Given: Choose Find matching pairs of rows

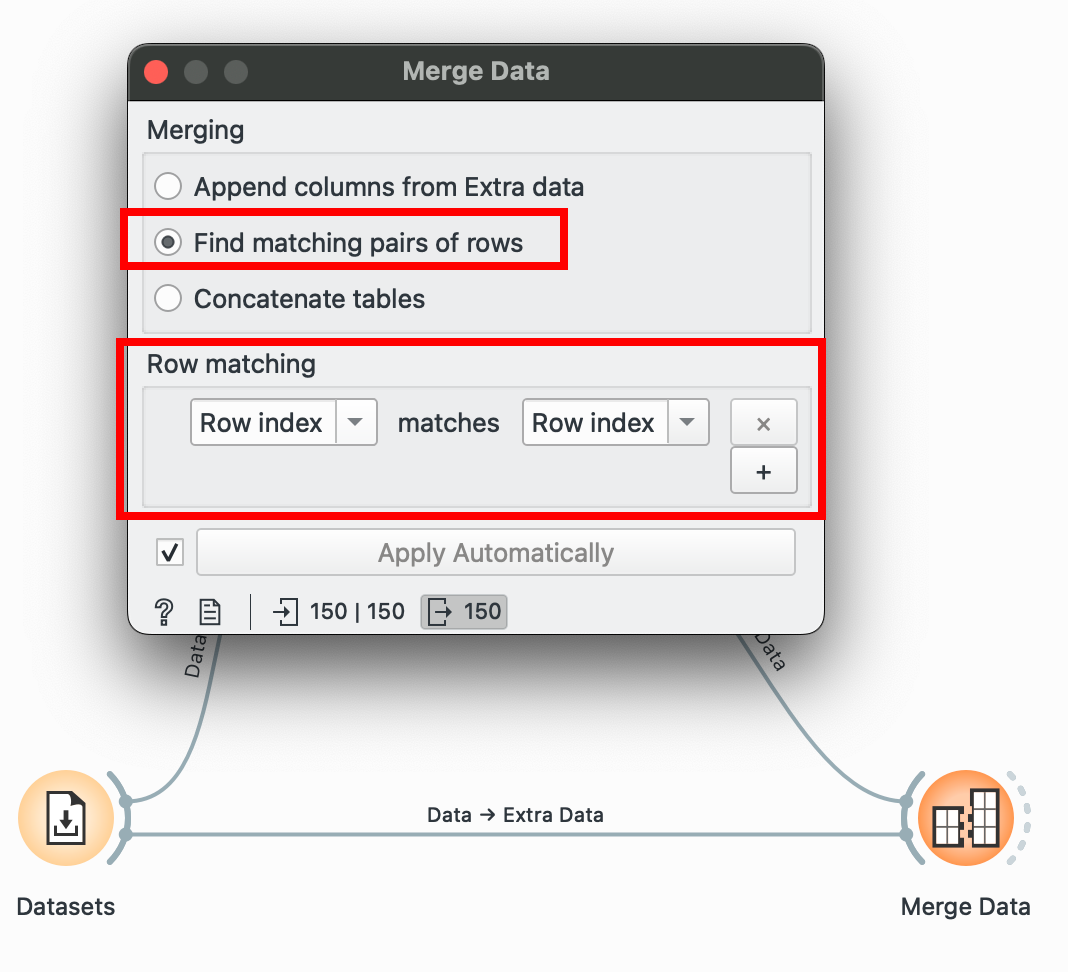Looking at the screenshot, I should [168, 243].
